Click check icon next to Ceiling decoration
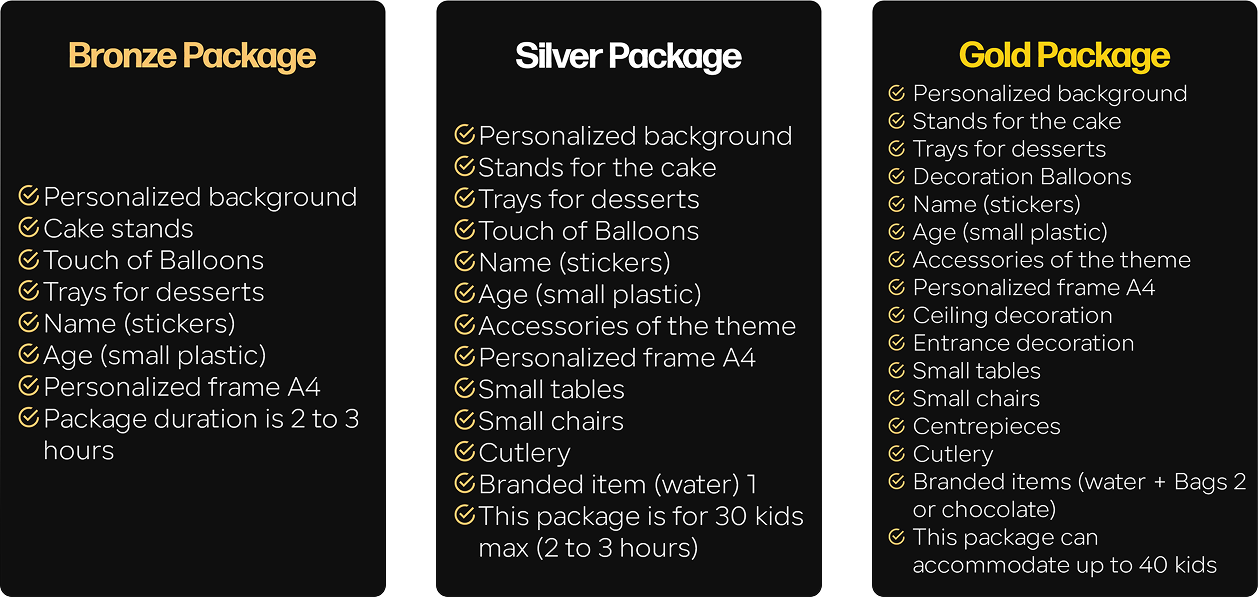The width and height of the screenshot is (1258, 597). tap(897, 315)
